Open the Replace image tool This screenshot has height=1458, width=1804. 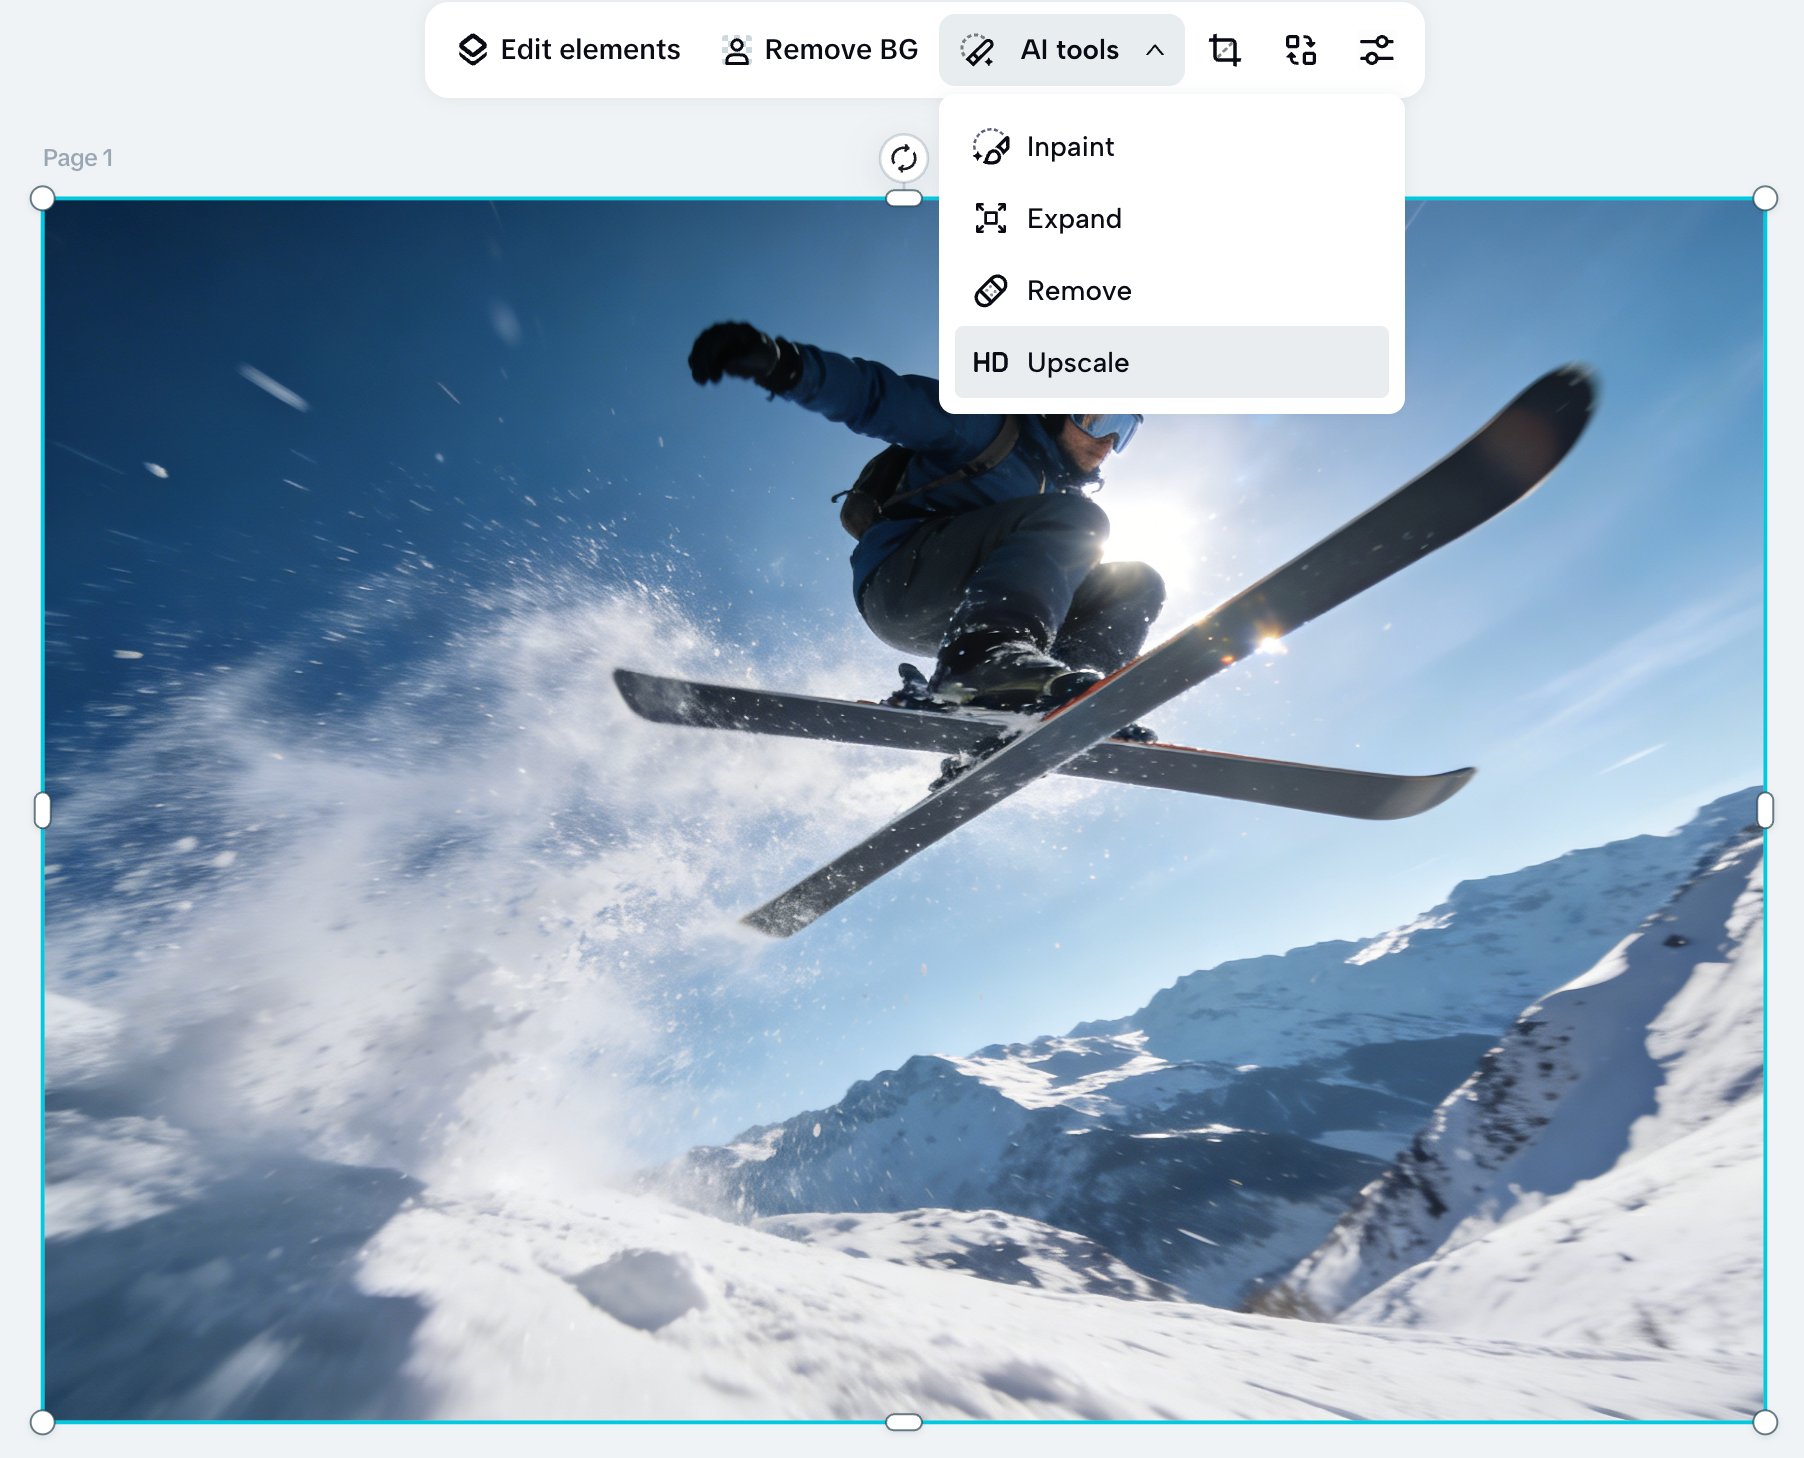pyautogui.click(x=1300, y=49)
